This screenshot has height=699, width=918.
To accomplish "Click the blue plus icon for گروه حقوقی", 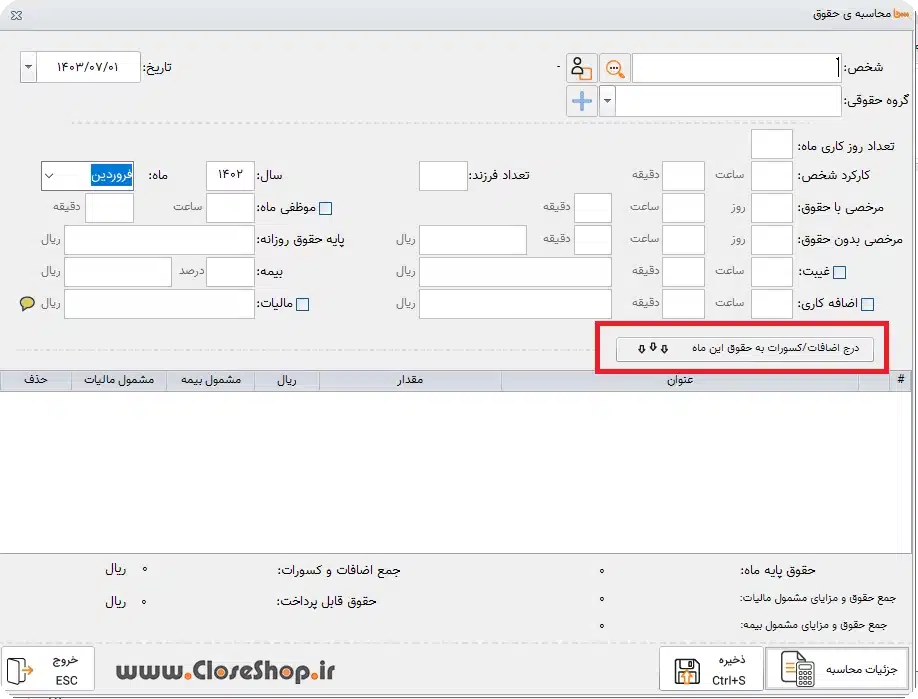I will tap(581, 101).
